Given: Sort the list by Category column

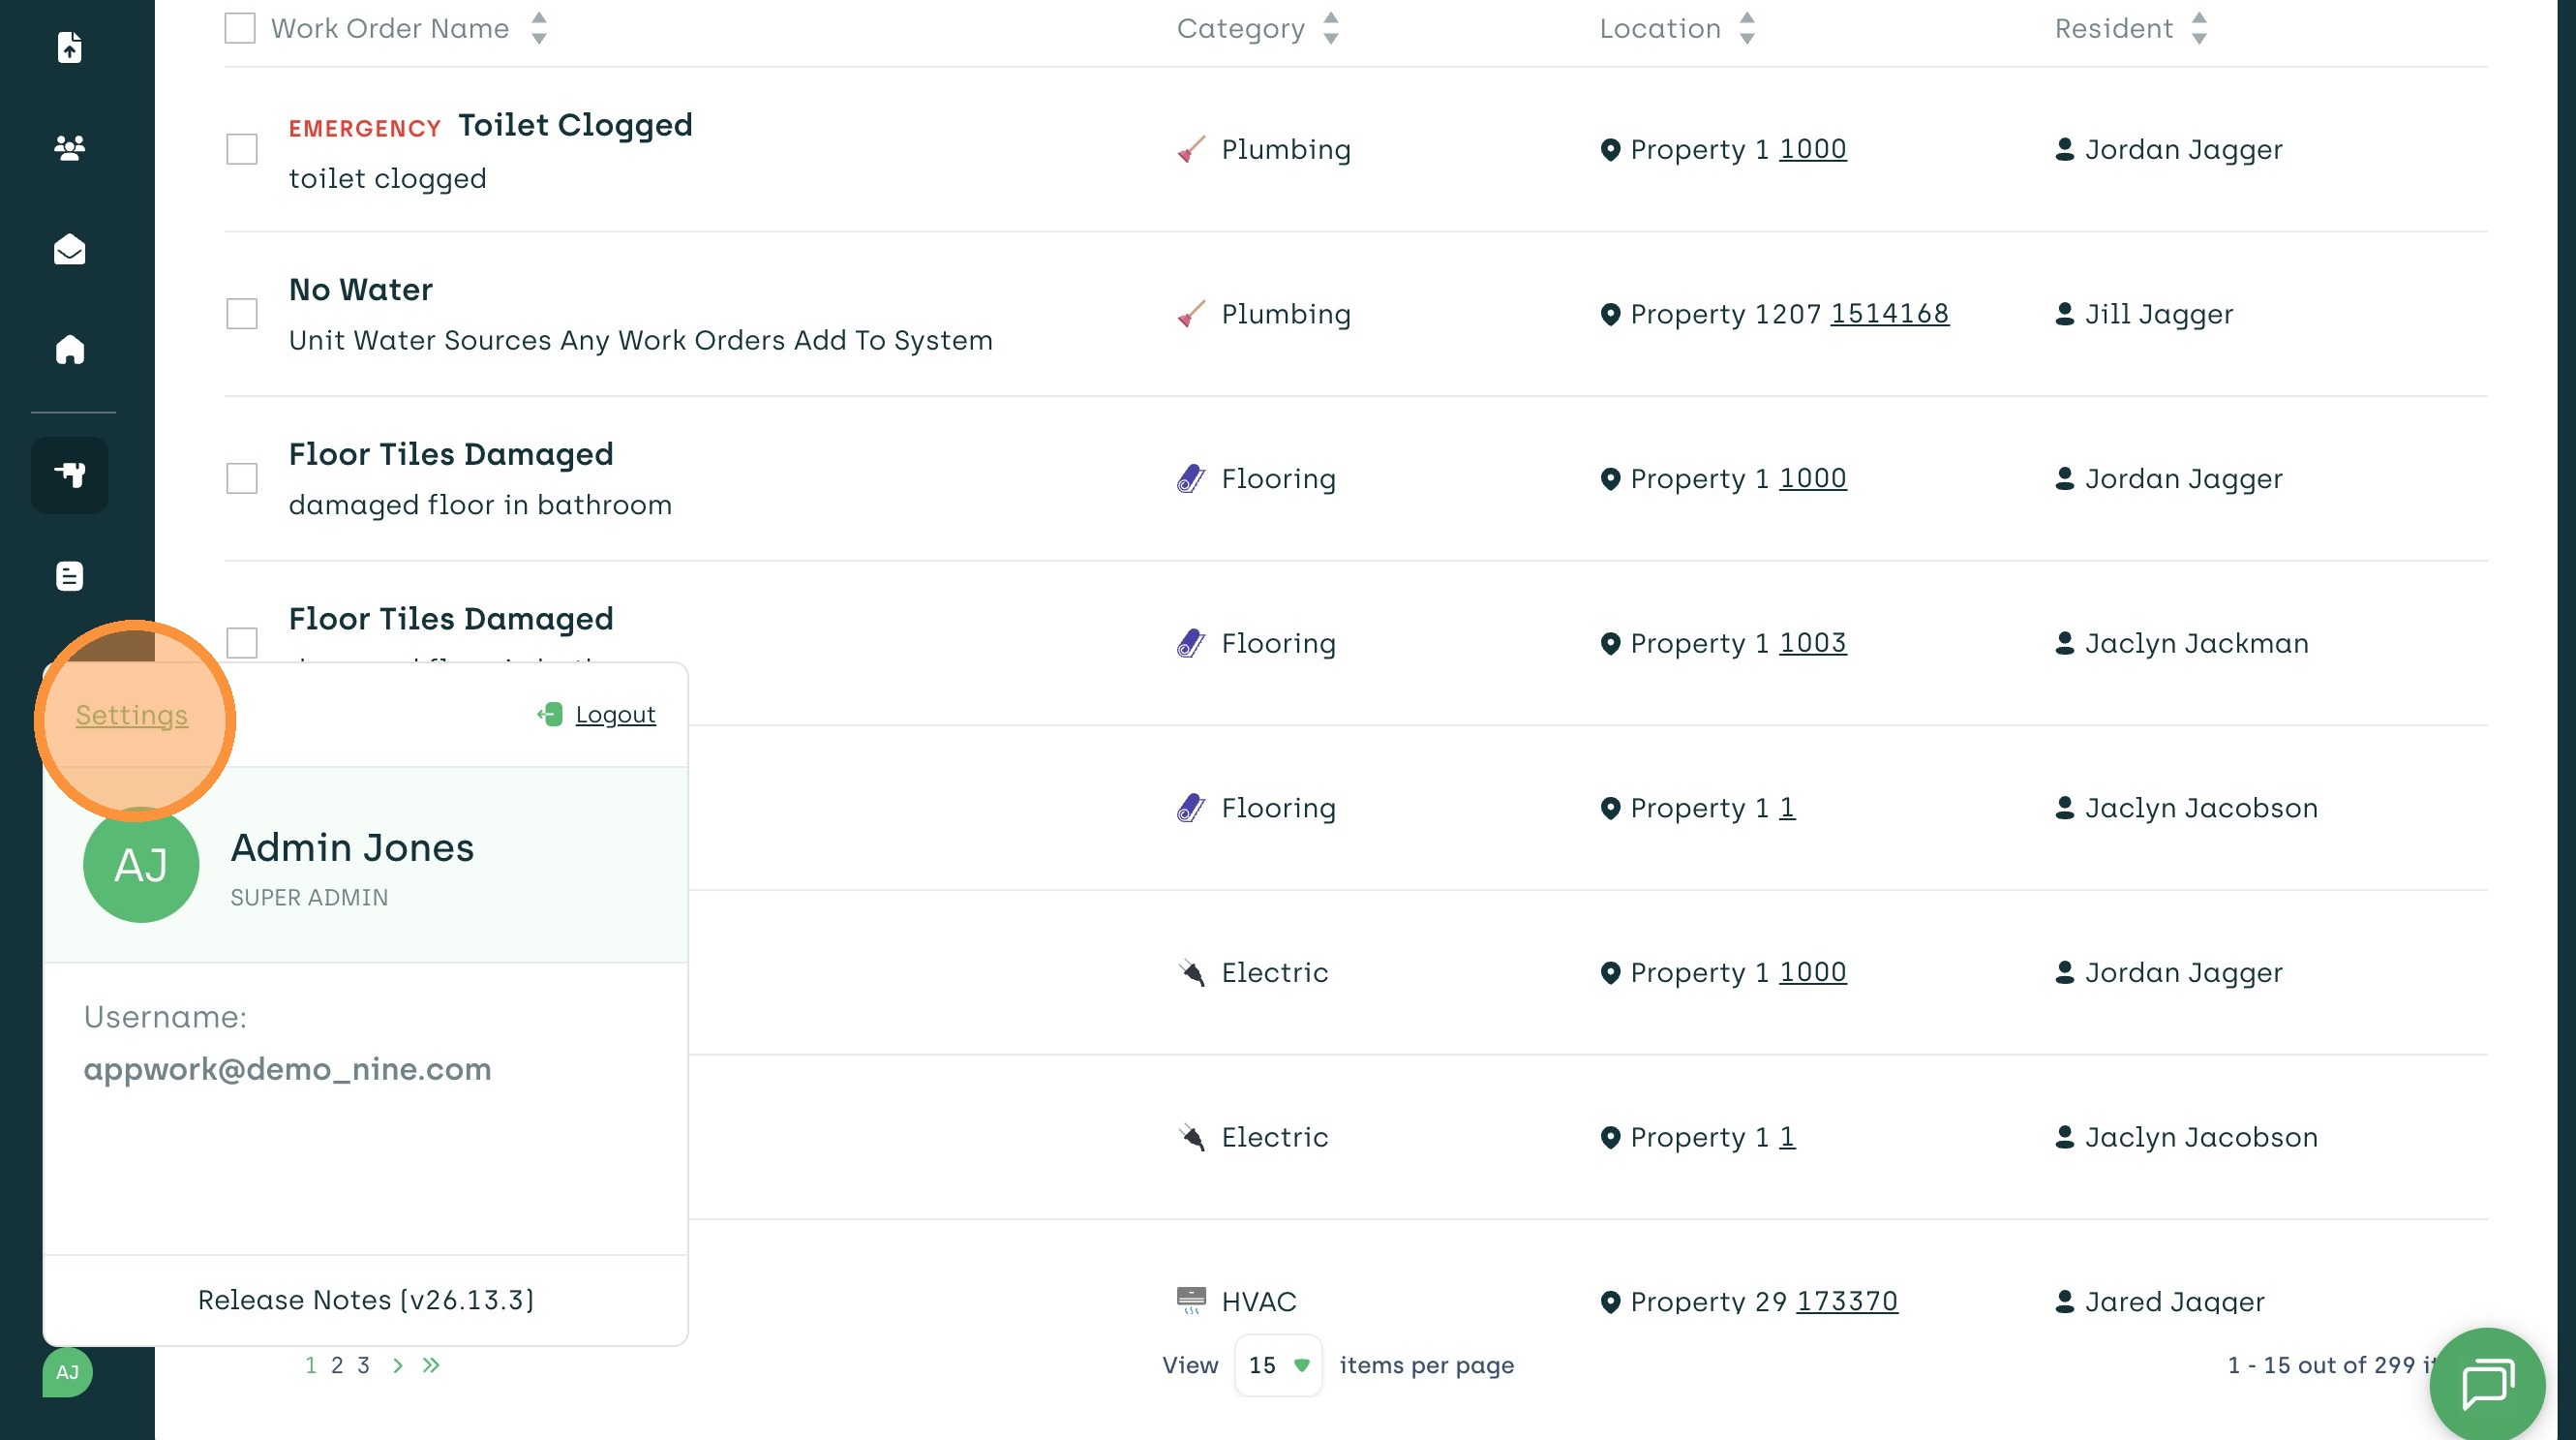Looking at the screenshot, I should click(1330, 28).
